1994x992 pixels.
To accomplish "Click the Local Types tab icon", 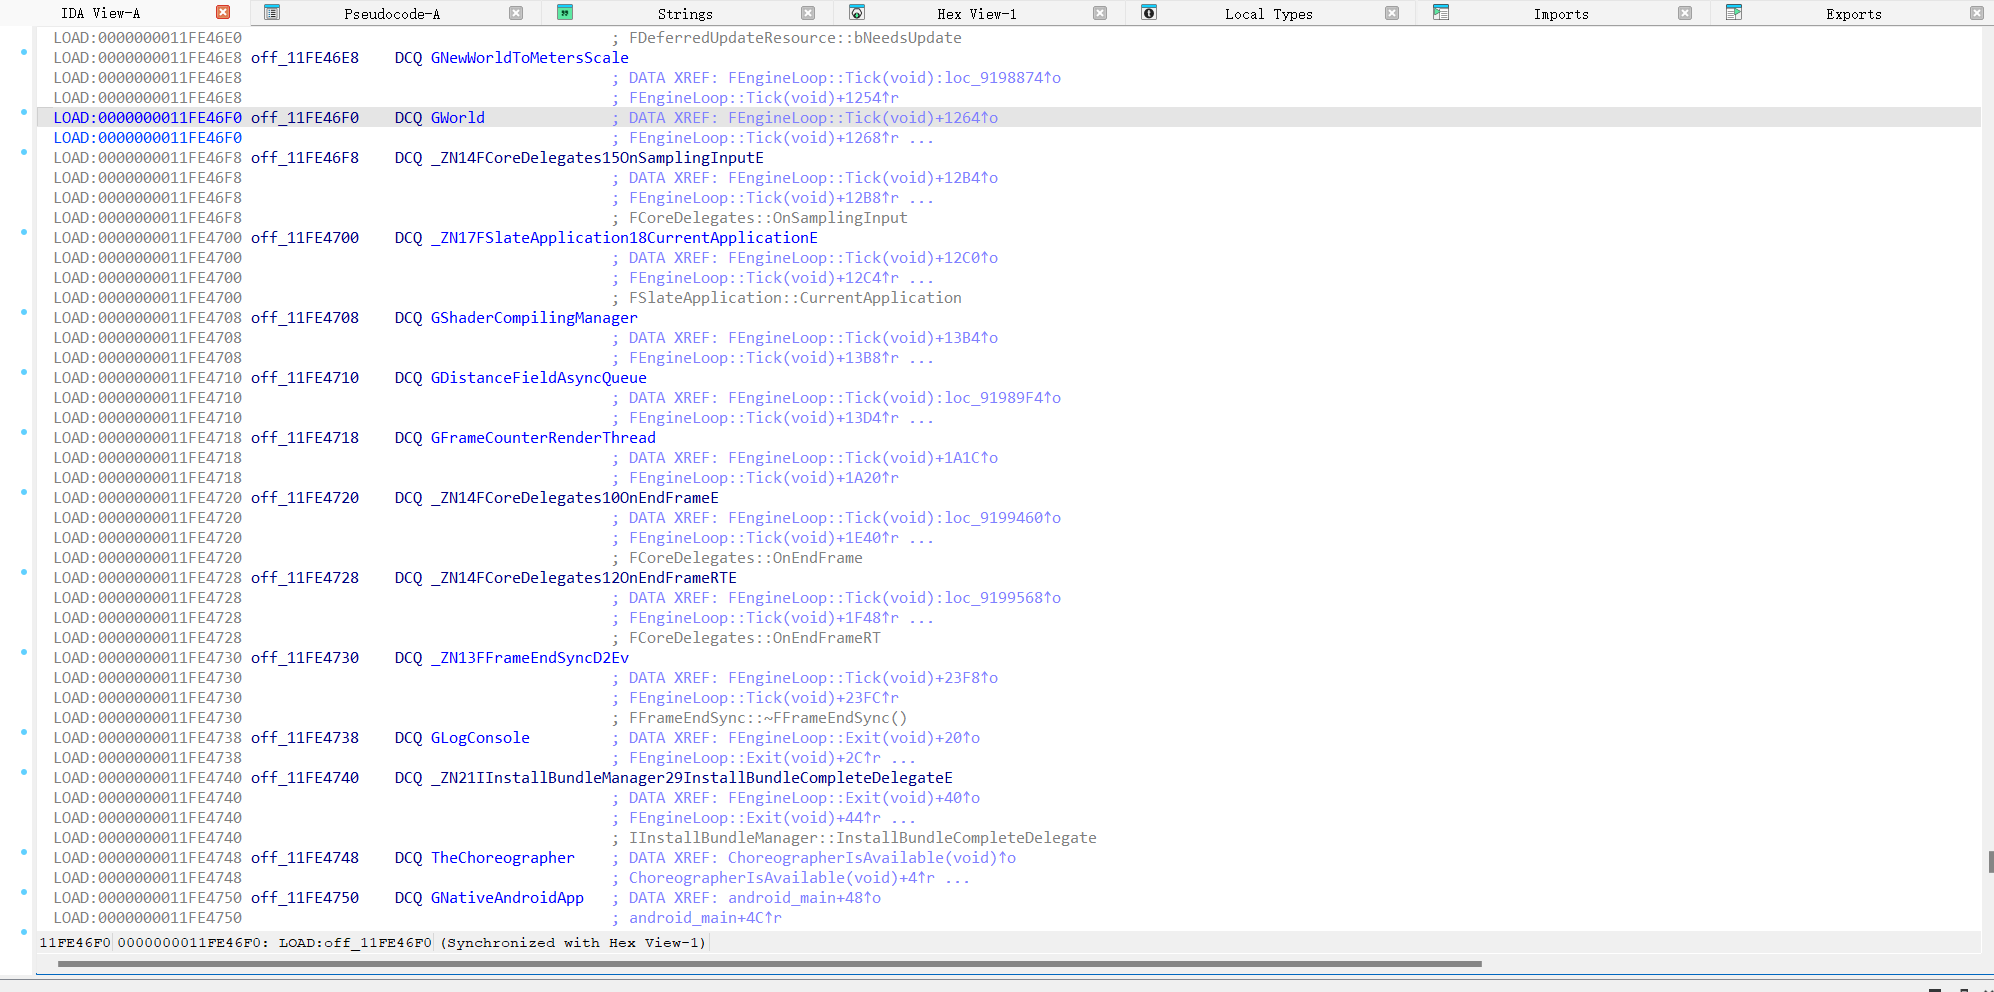I will tap(1149, 13).
